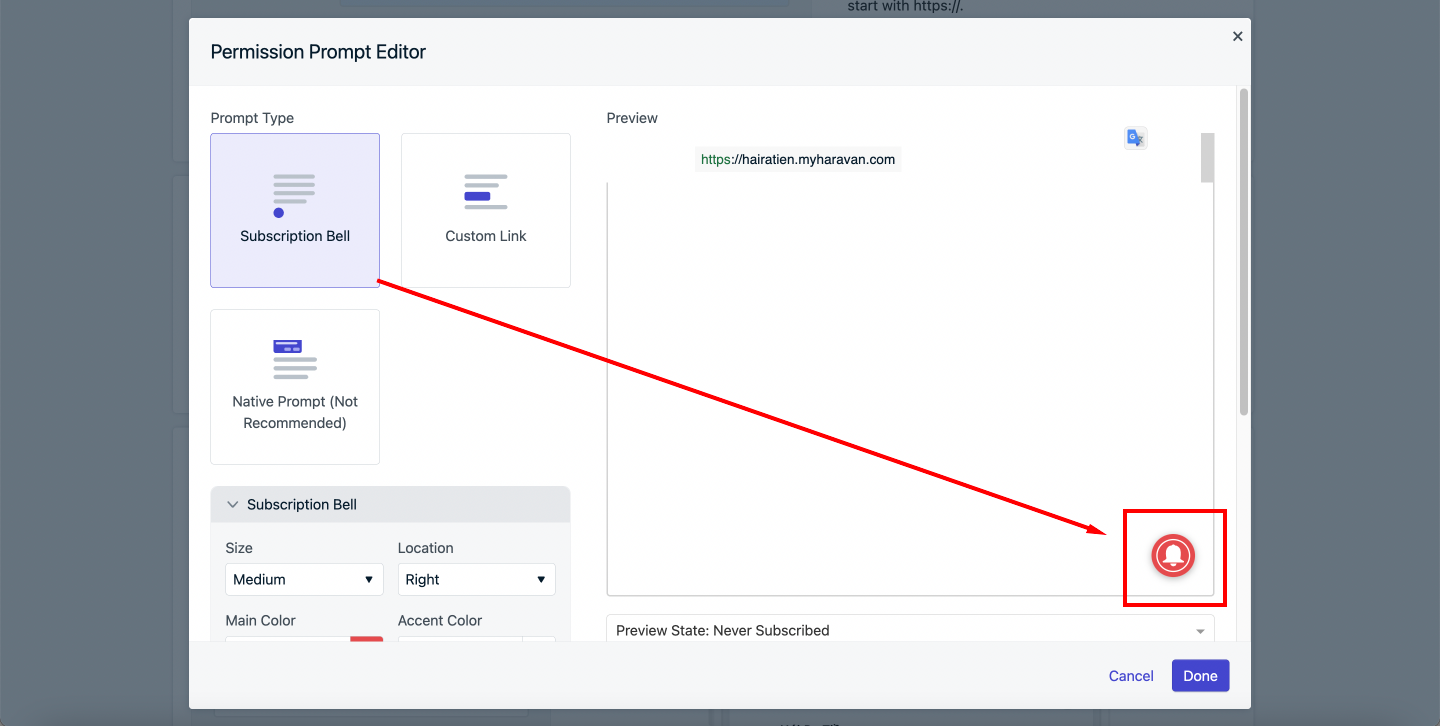The image size is (1440, 726).
Task: Click the Size field label
Action: tap(239, 548)
